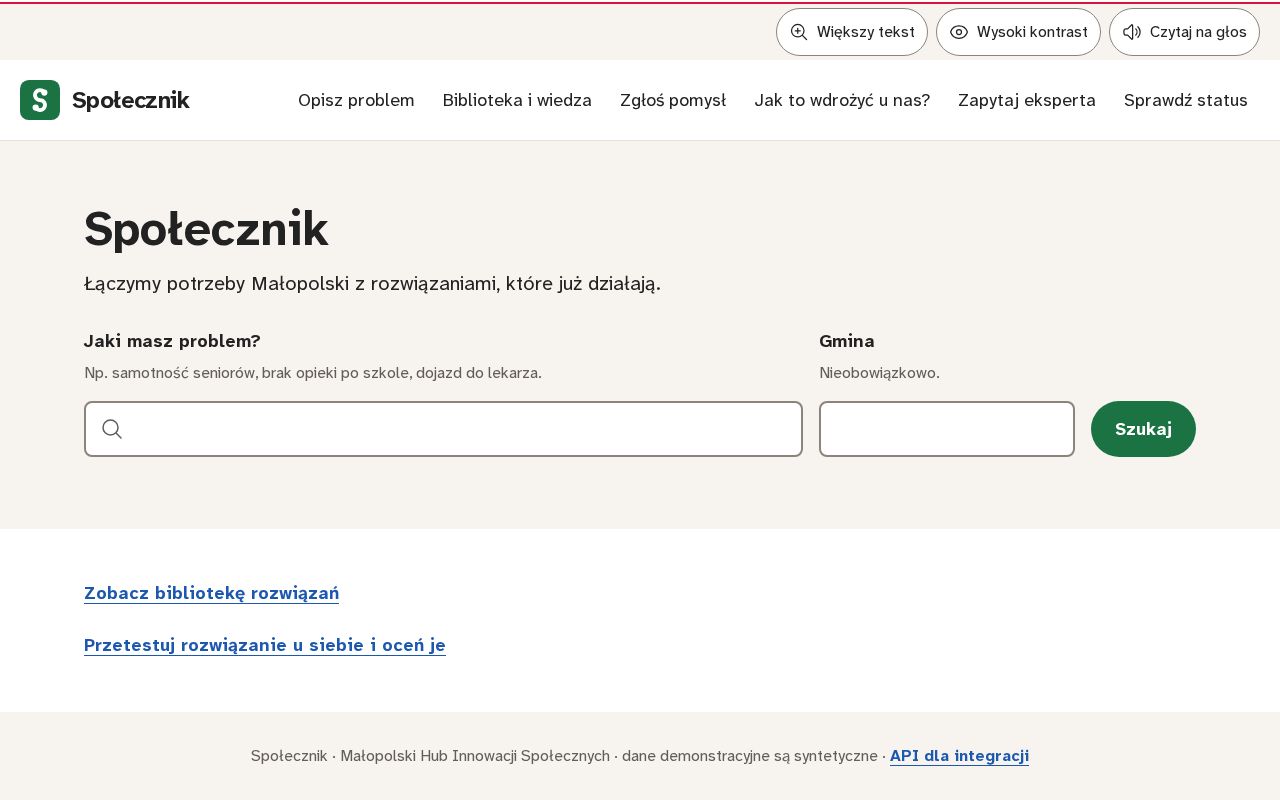Click the Gmina field label

pyautogui.click(x=847, y=341)
